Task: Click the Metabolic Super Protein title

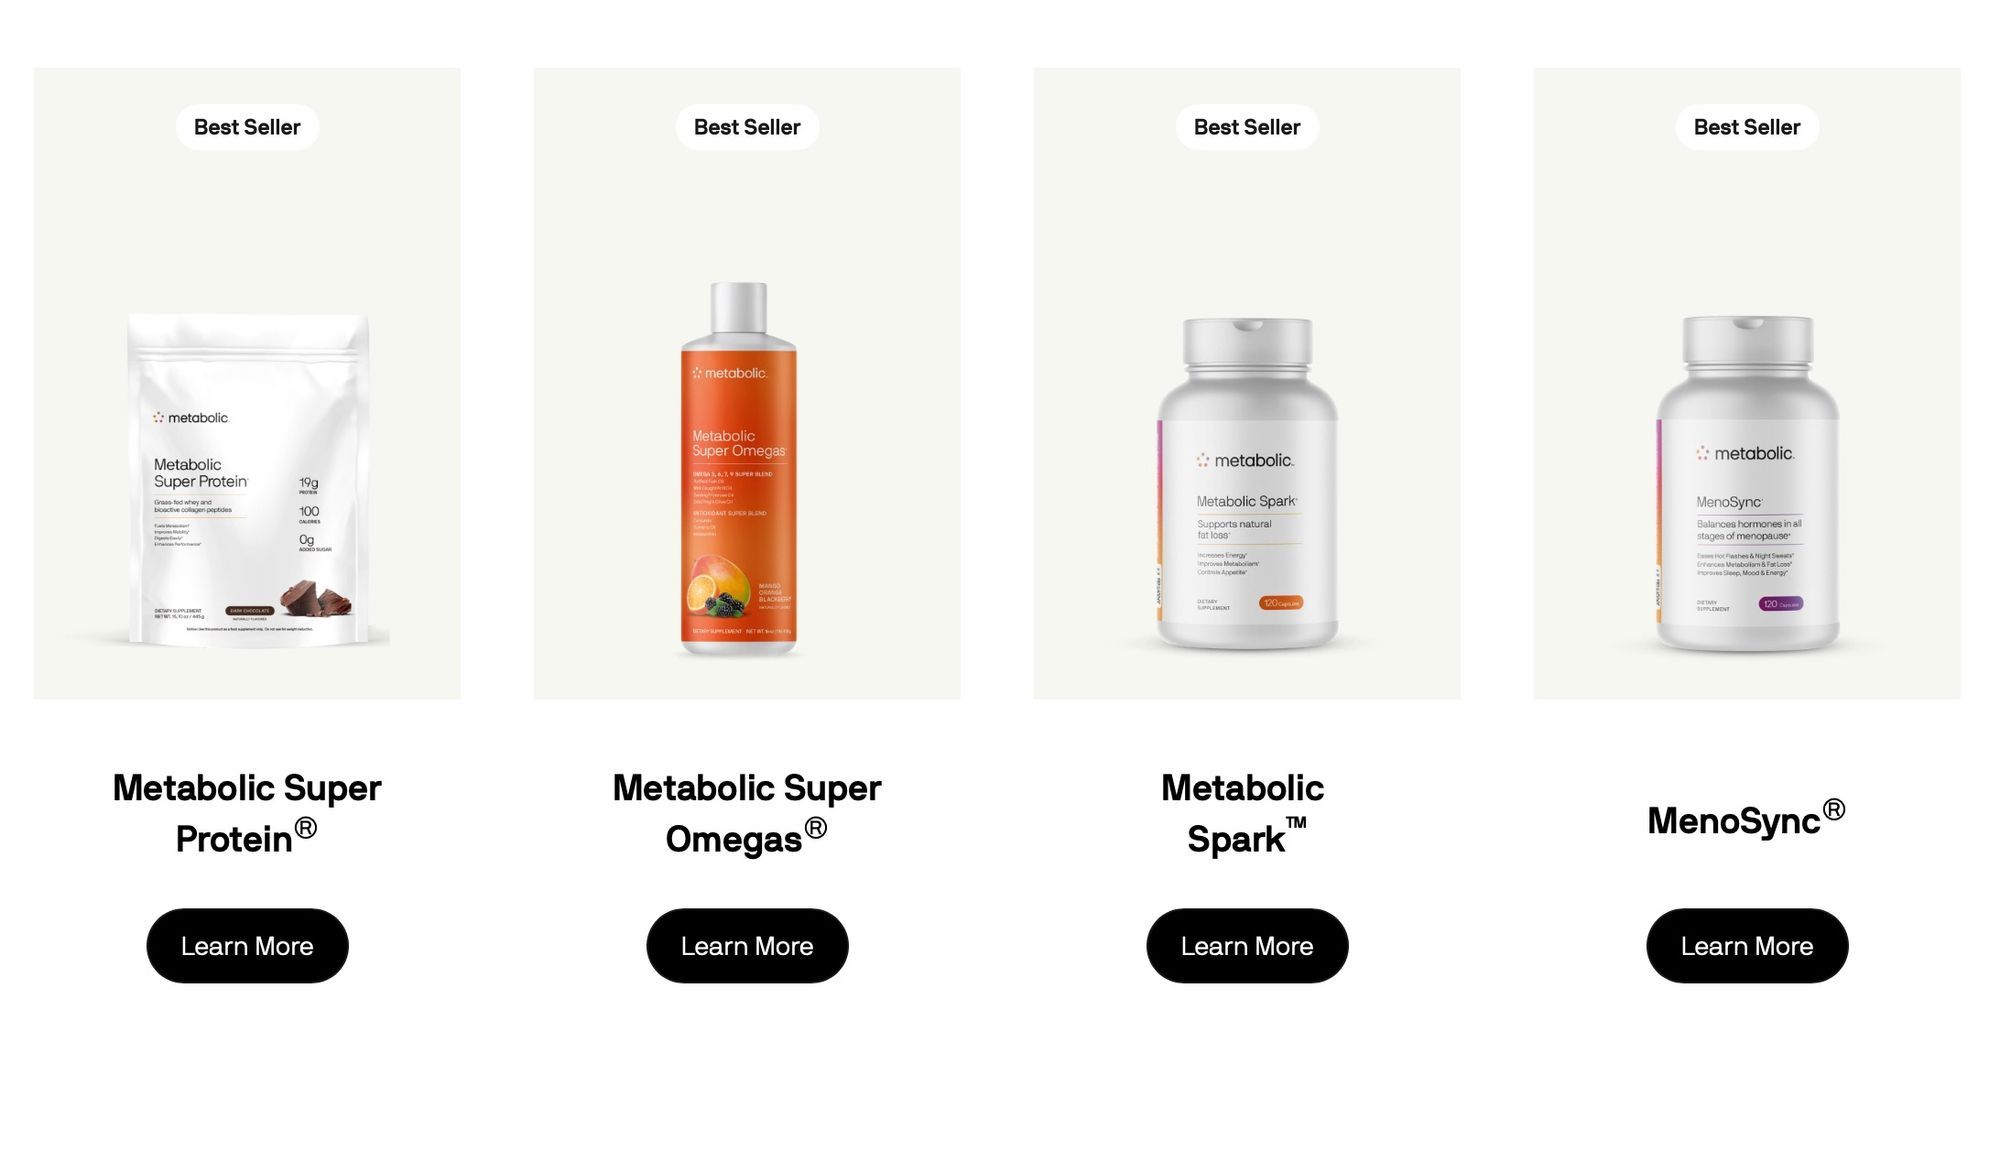Action: coord(247,813)
